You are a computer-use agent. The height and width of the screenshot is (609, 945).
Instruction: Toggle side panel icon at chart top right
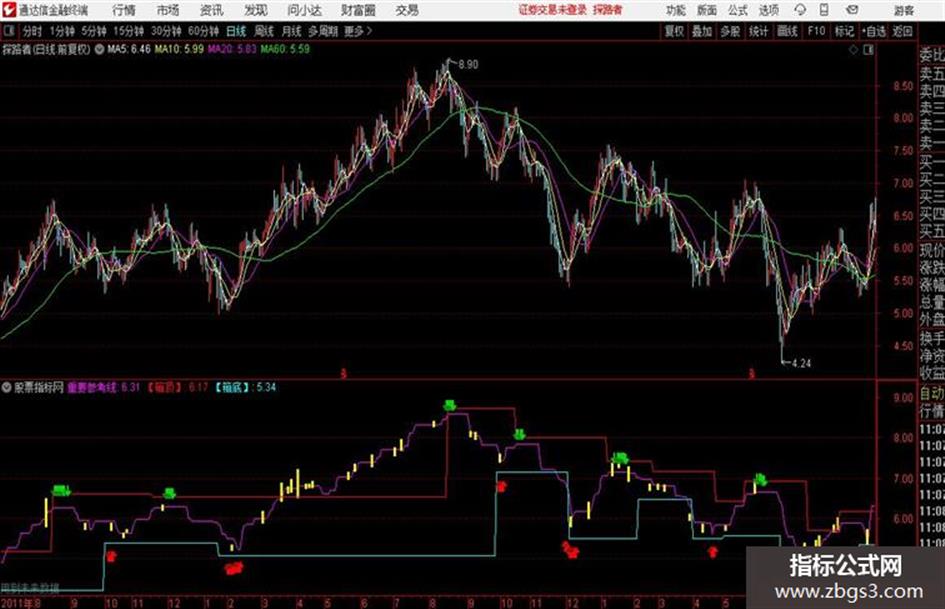868,50
